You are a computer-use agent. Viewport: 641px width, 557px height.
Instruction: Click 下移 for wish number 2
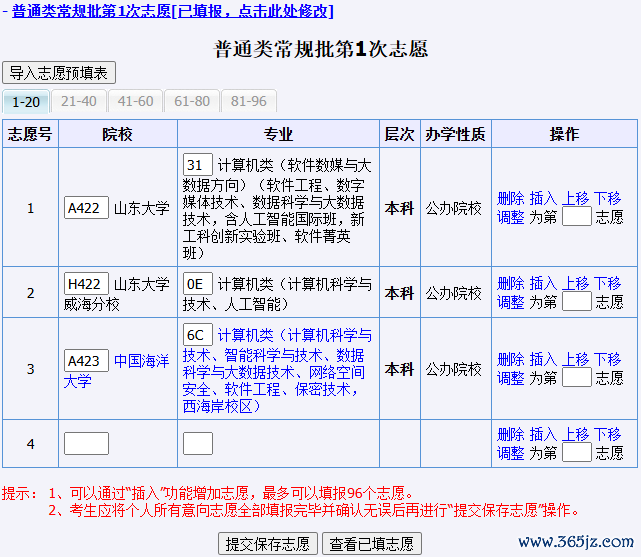(607, 283)
